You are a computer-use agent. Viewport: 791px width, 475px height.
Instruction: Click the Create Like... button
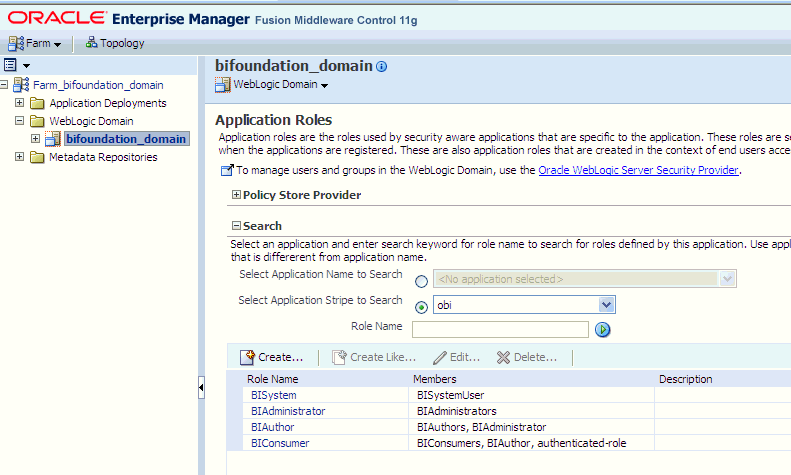tap(374, 357)
